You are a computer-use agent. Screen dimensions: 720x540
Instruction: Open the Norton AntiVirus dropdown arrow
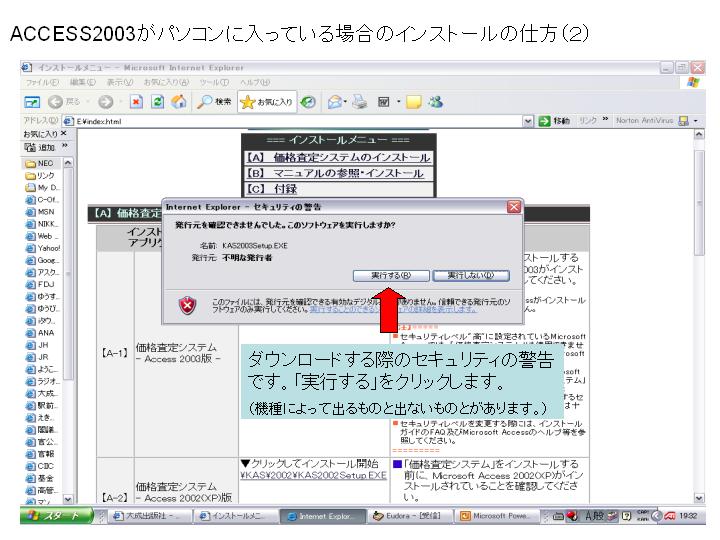click(x=696, y=121)
